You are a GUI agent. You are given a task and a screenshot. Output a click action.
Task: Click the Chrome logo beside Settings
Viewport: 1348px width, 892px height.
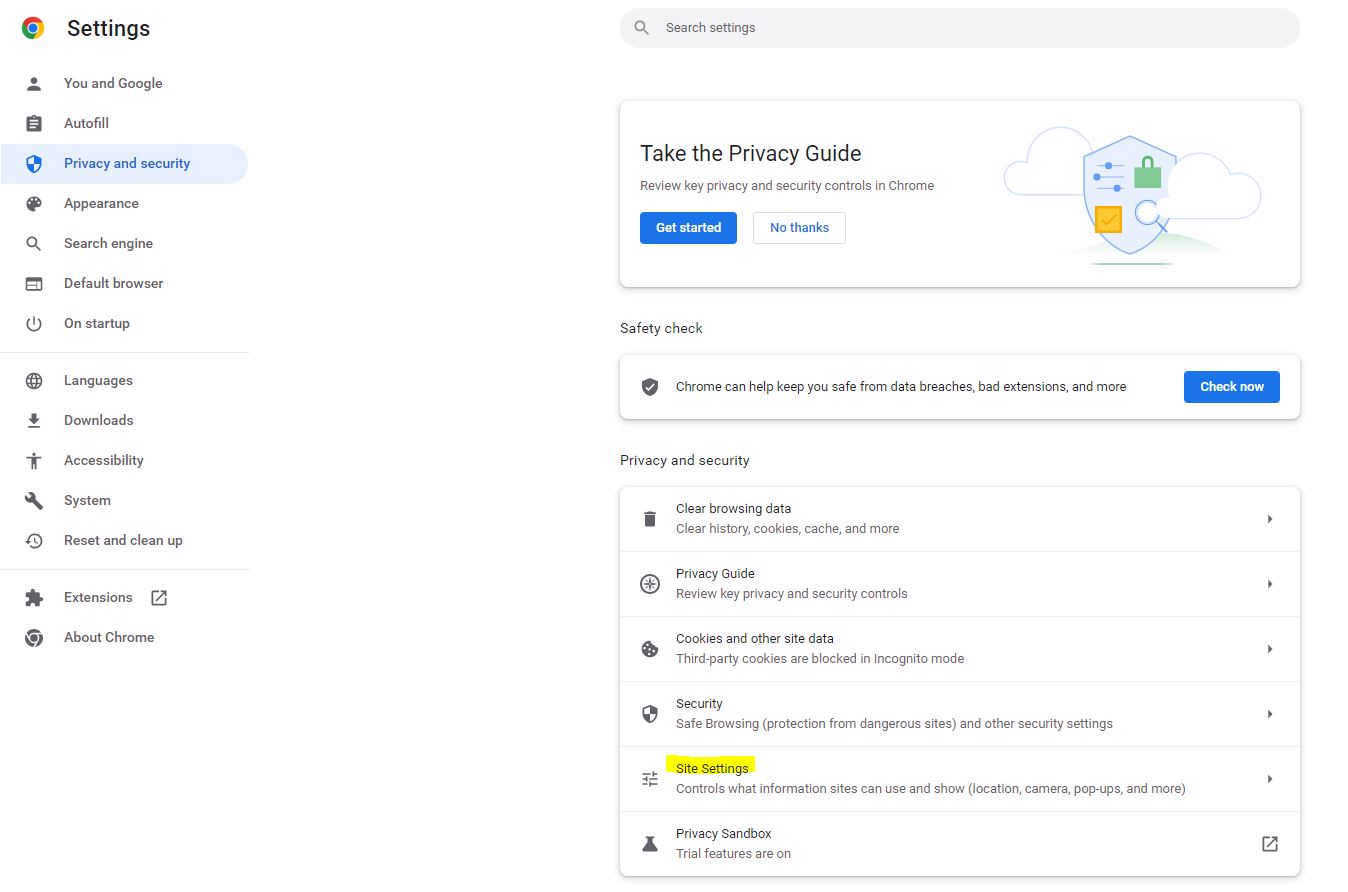[x=33, y=28]
